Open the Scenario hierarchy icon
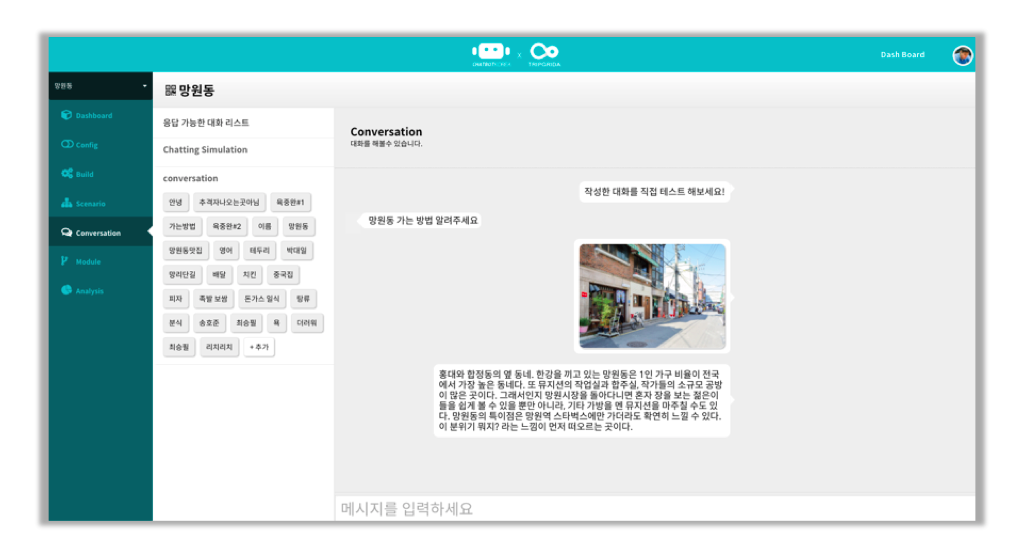 66,203
